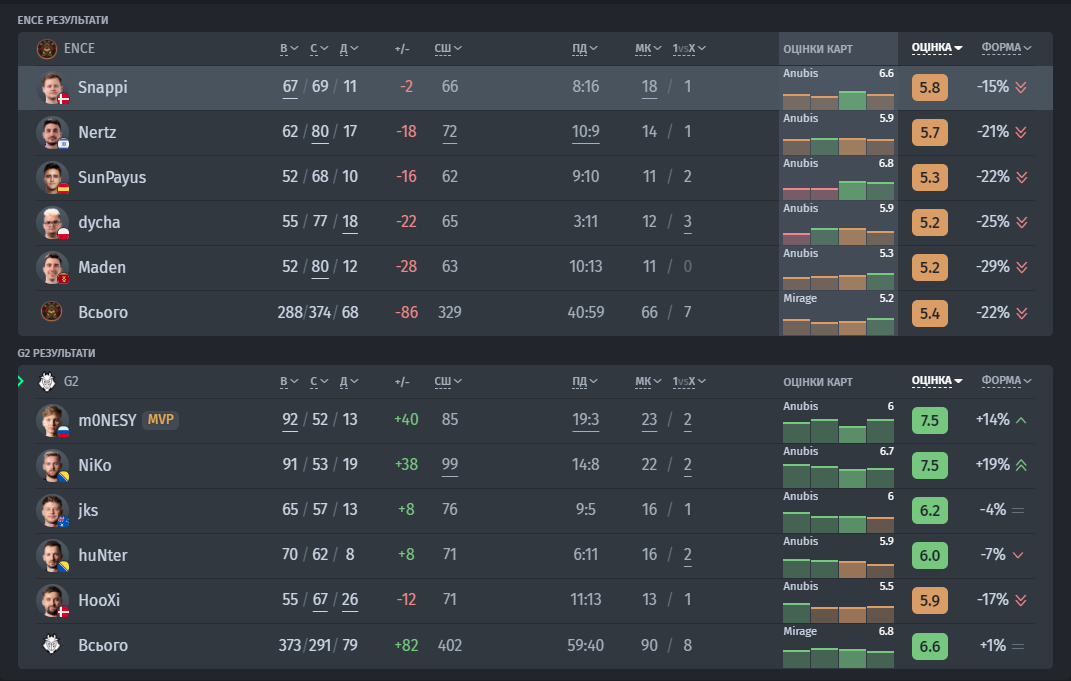Open m0NESY player name link

click(x=107, y=421)
